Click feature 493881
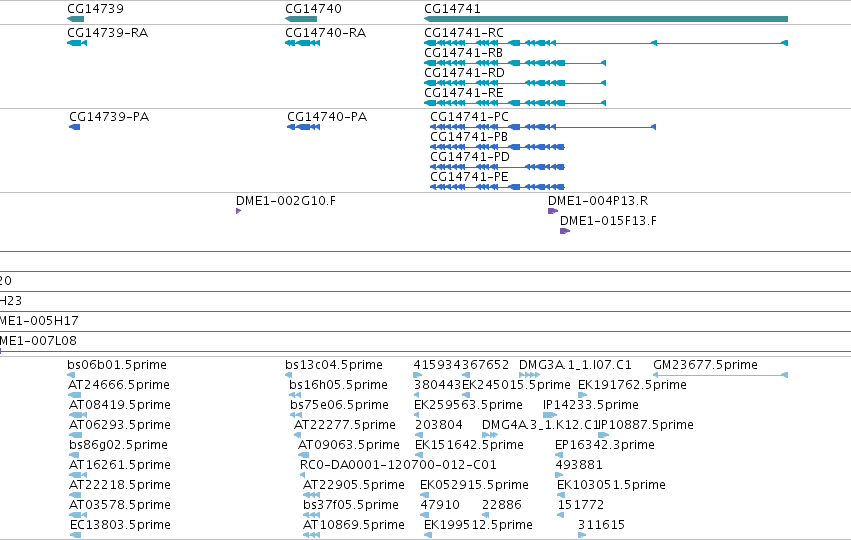Screen dimensions: 851x540 579,465
